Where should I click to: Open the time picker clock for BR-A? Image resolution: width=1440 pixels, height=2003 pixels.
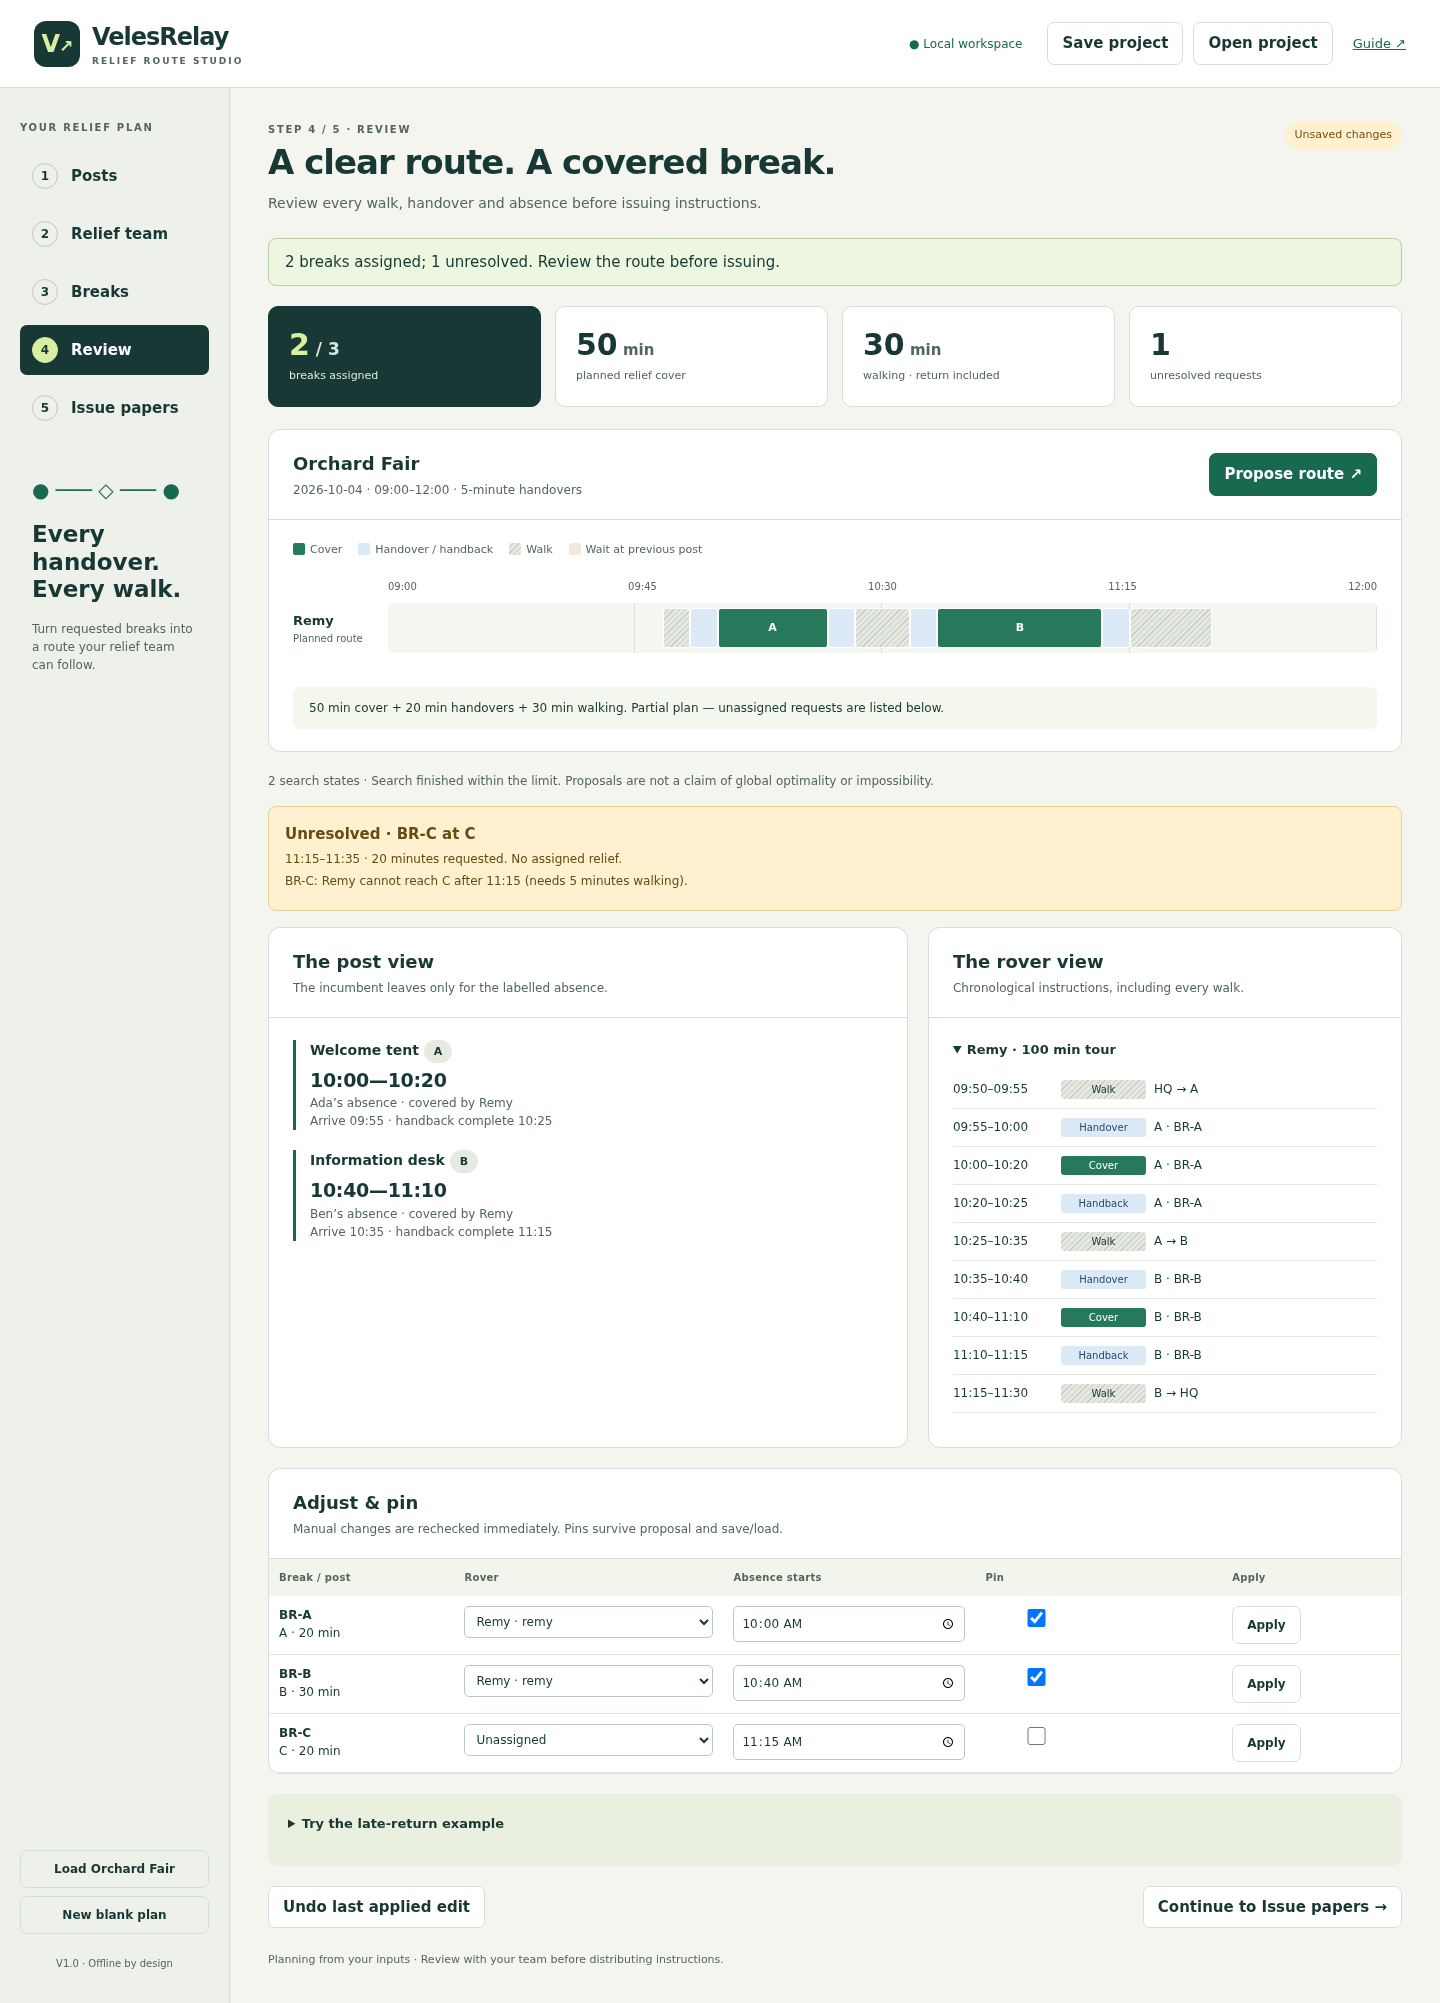pos(948,1624)
